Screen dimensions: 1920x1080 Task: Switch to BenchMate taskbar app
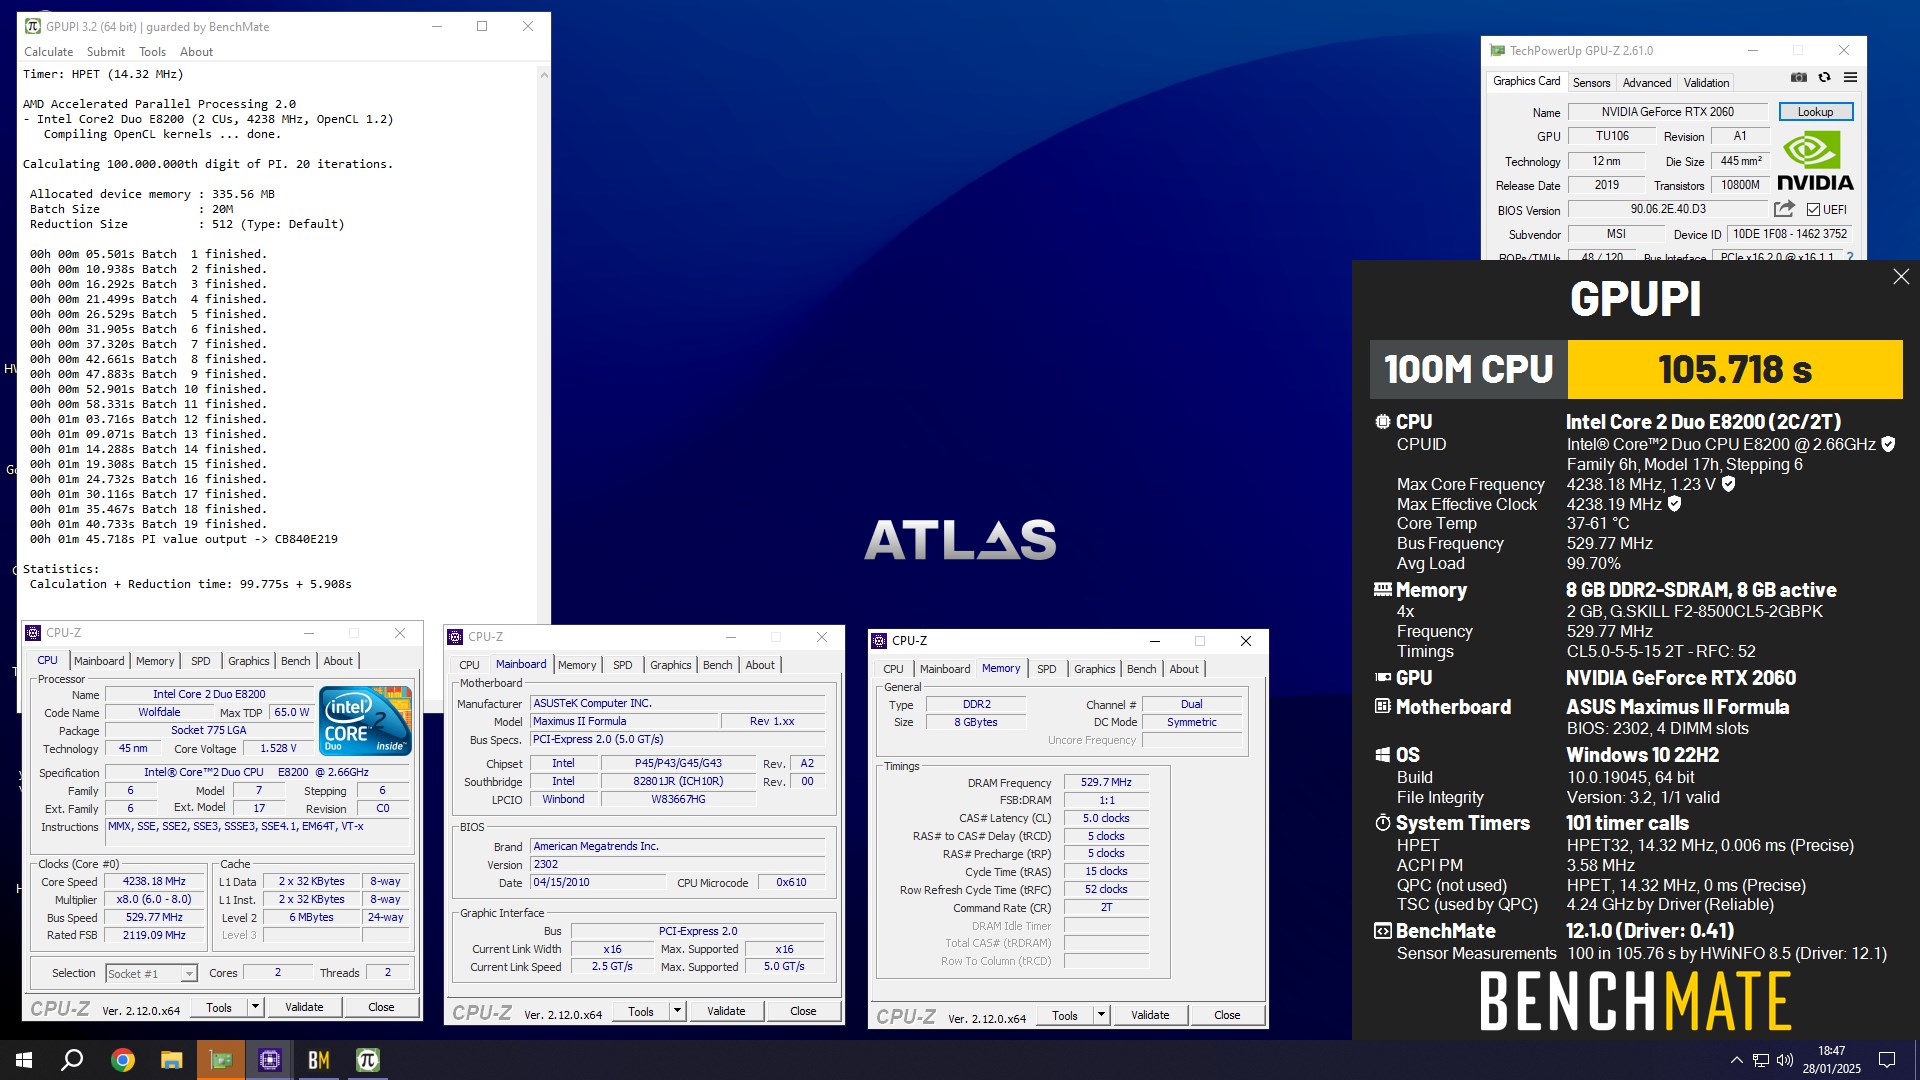point(319,1060)
